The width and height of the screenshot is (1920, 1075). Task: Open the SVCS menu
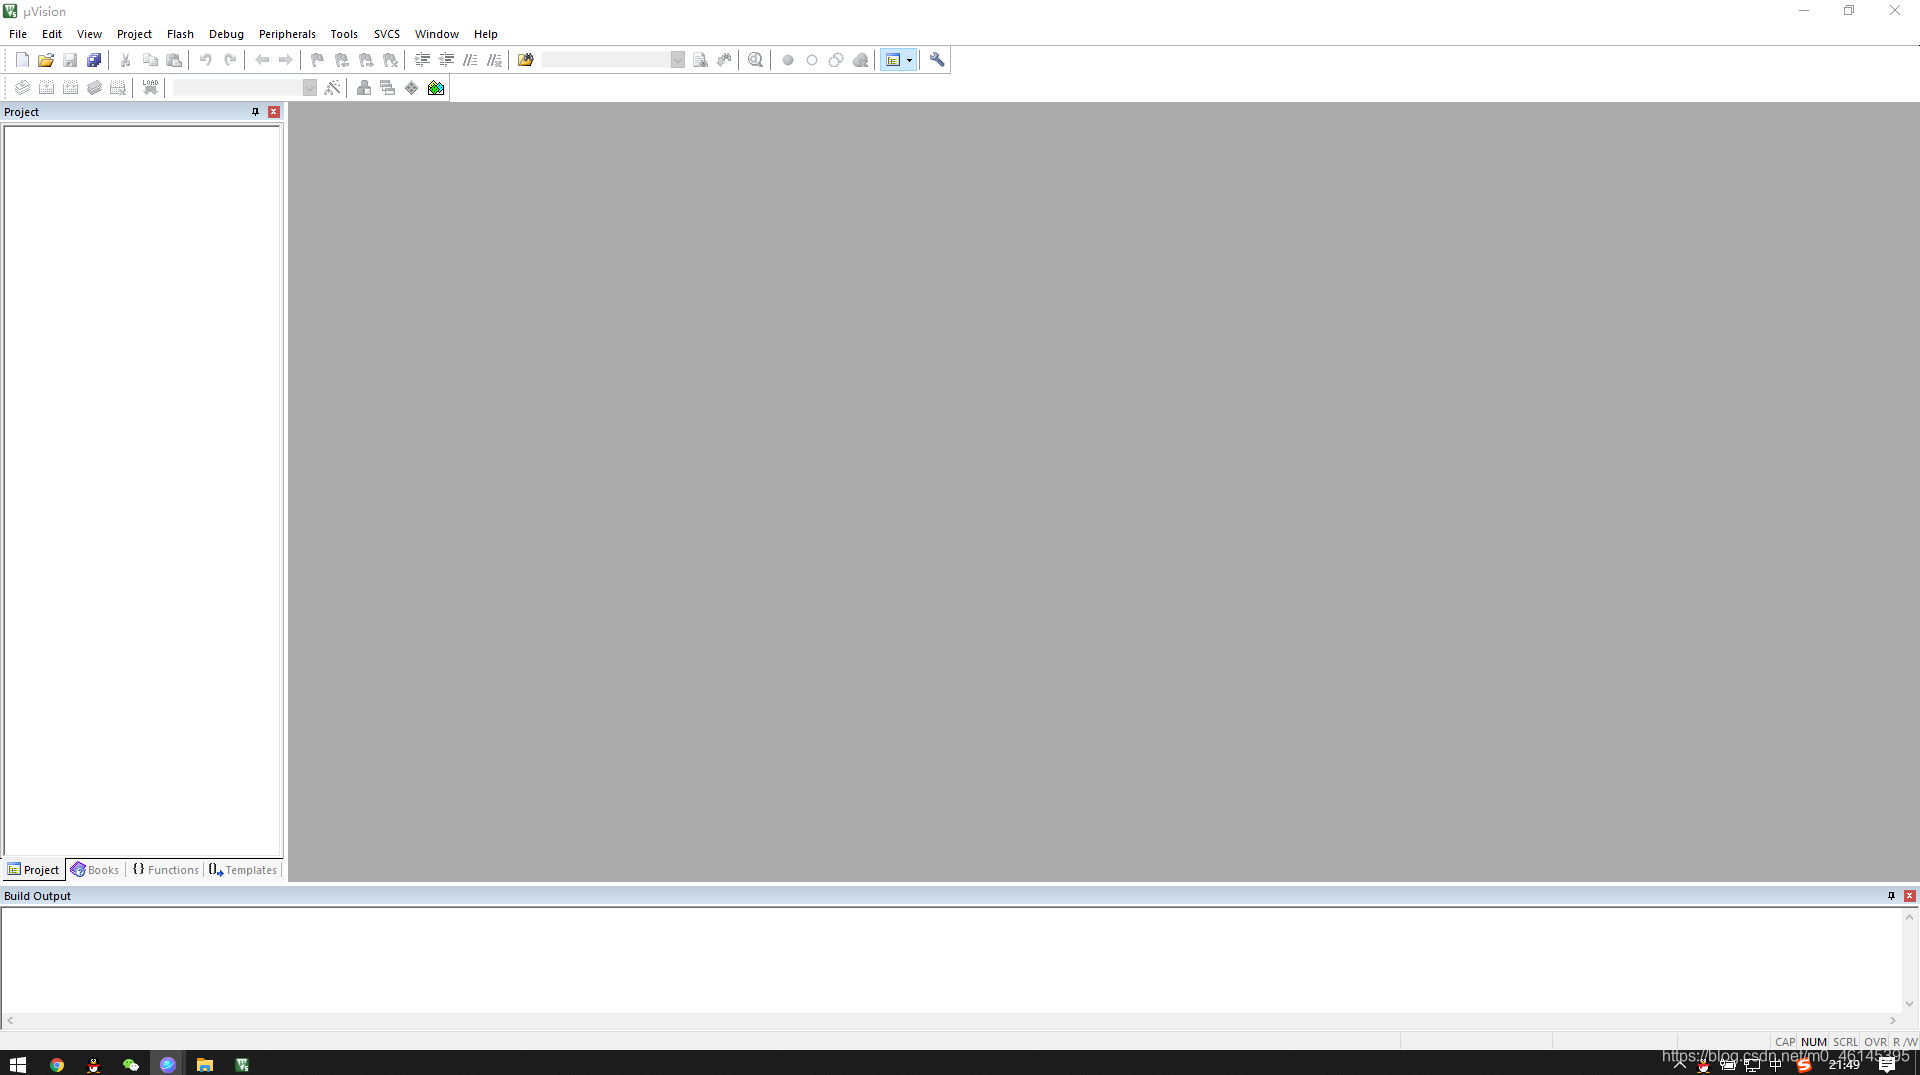click(387, 34)
